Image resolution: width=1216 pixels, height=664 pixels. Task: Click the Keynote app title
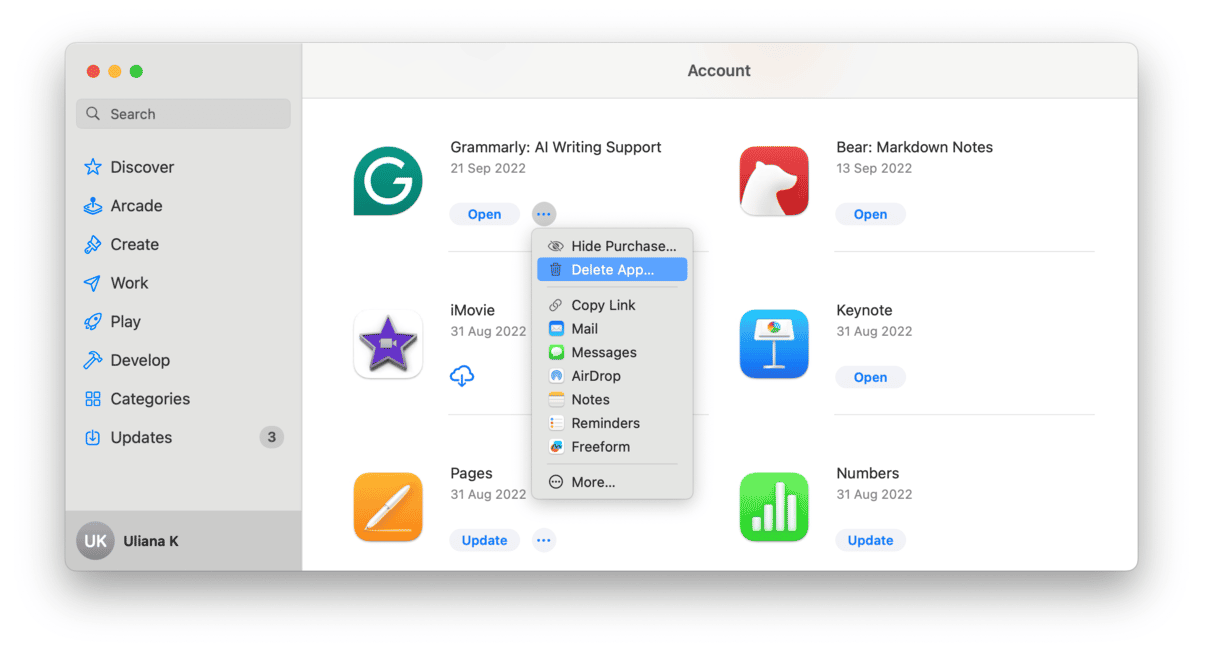click(865, 310)
